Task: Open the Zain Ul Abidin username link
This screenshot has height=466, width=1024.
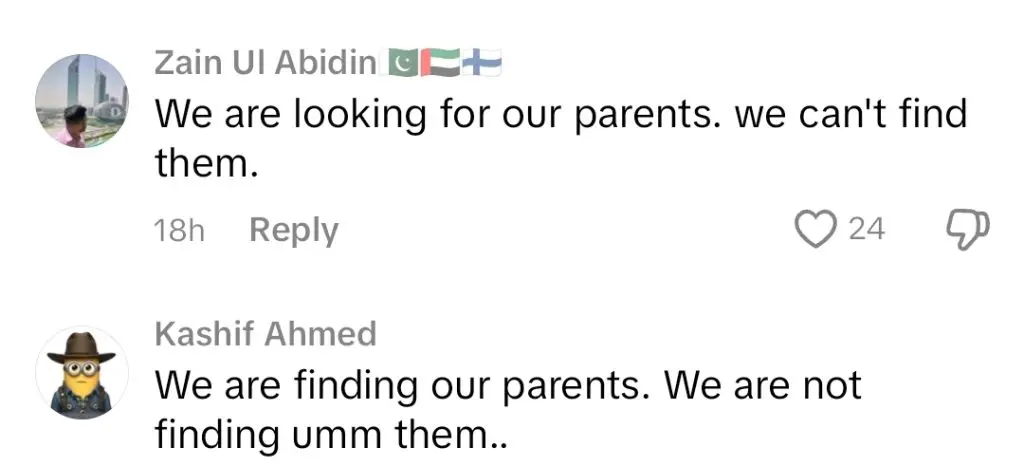Action: [266, 63]
